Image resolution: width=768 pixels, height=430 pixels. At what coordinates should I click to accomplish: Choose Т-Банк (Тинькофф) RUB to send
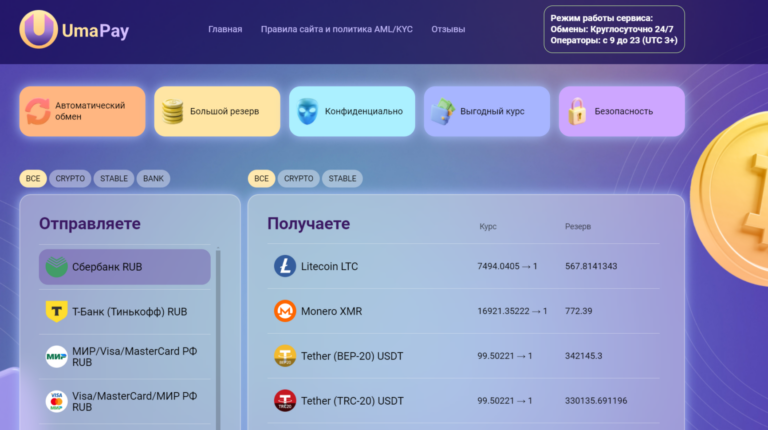[124, 311]
